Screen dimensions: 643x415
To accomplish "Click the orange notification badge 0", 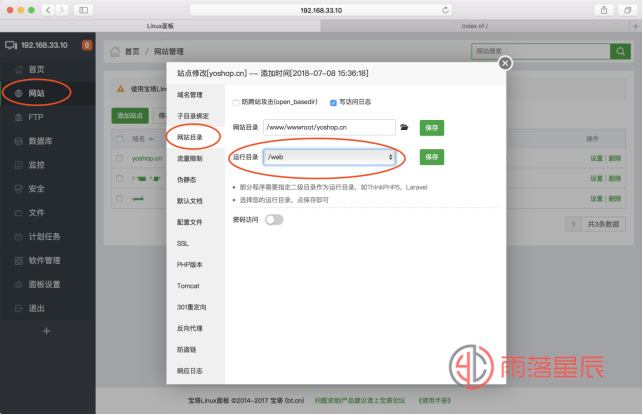I will click(87, 45).
